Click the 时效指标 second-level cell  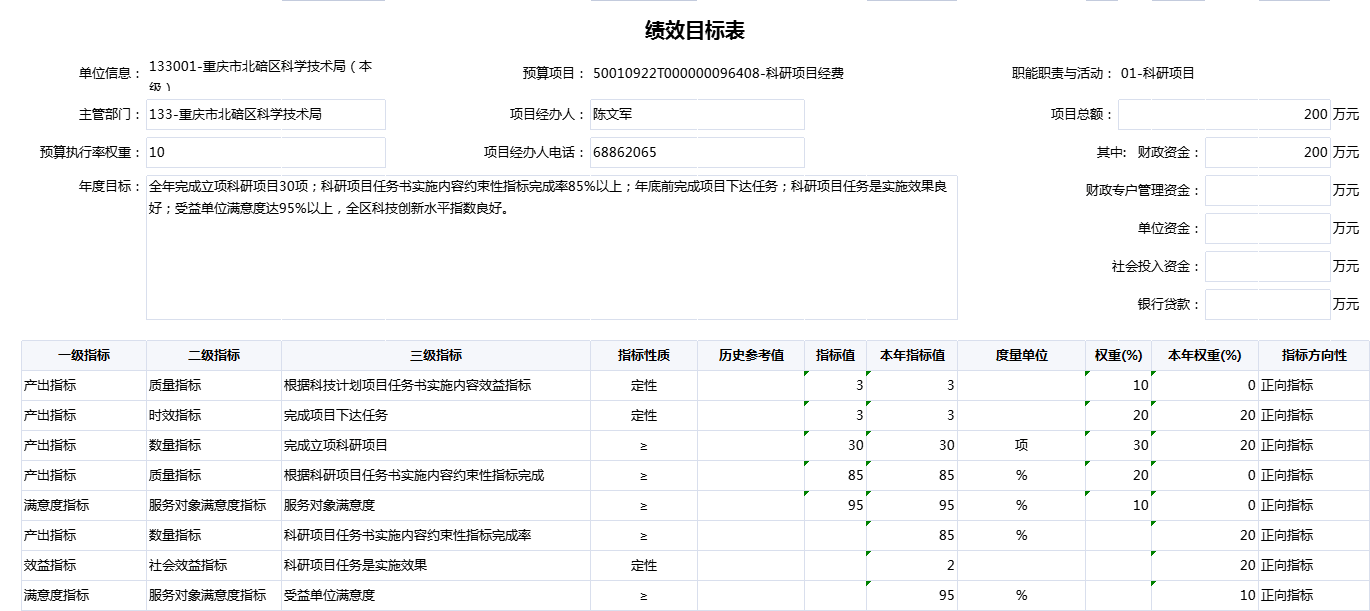coord(214,415)
